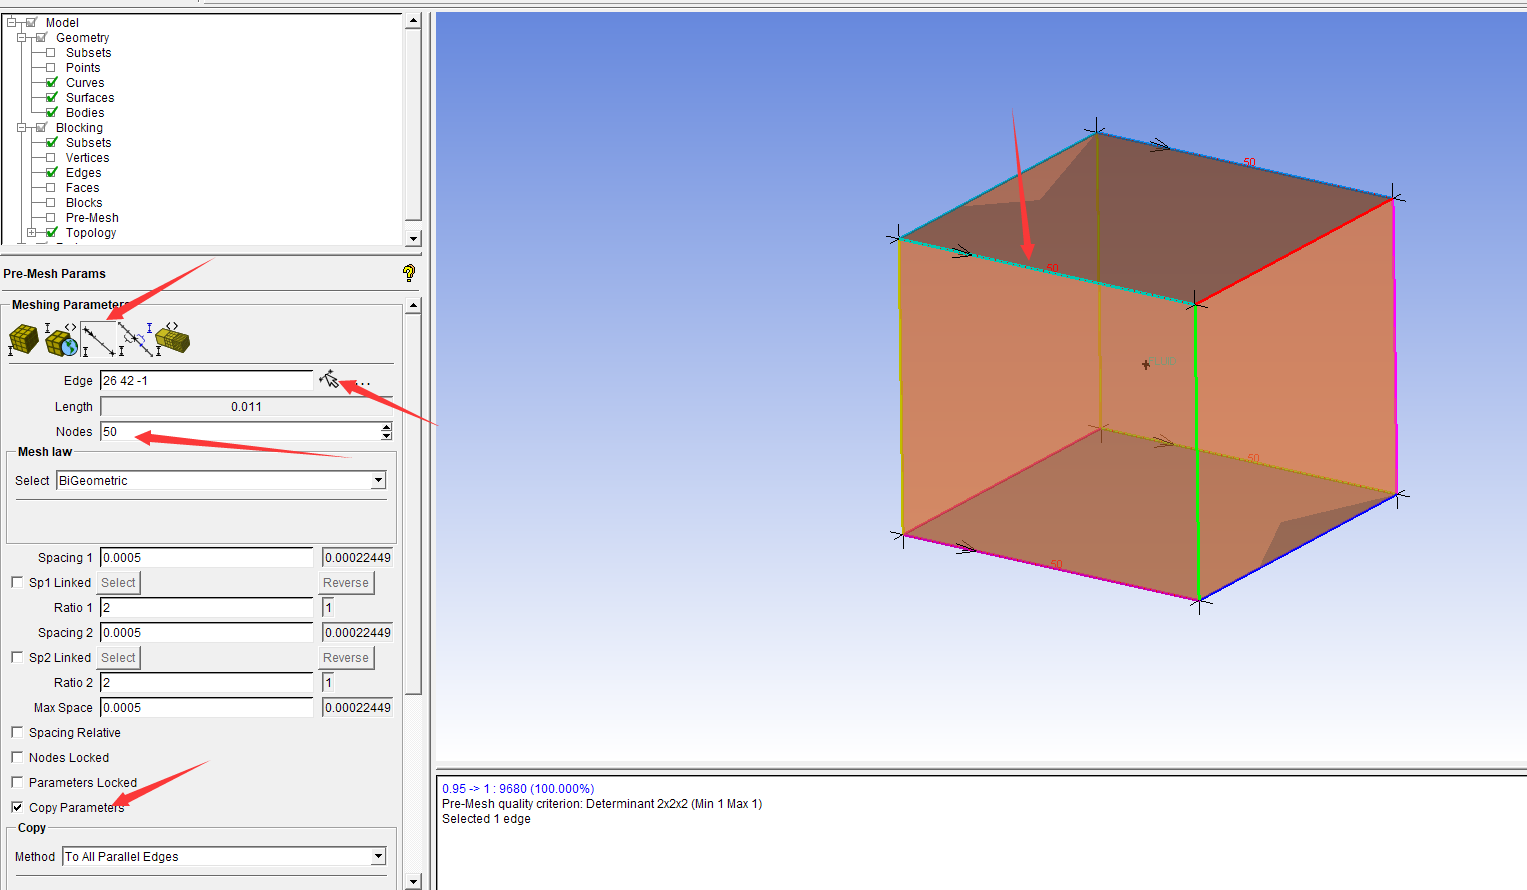Decrease Nodes count with down arrow
Screen dimensions: 1527x890
point(387,436)
